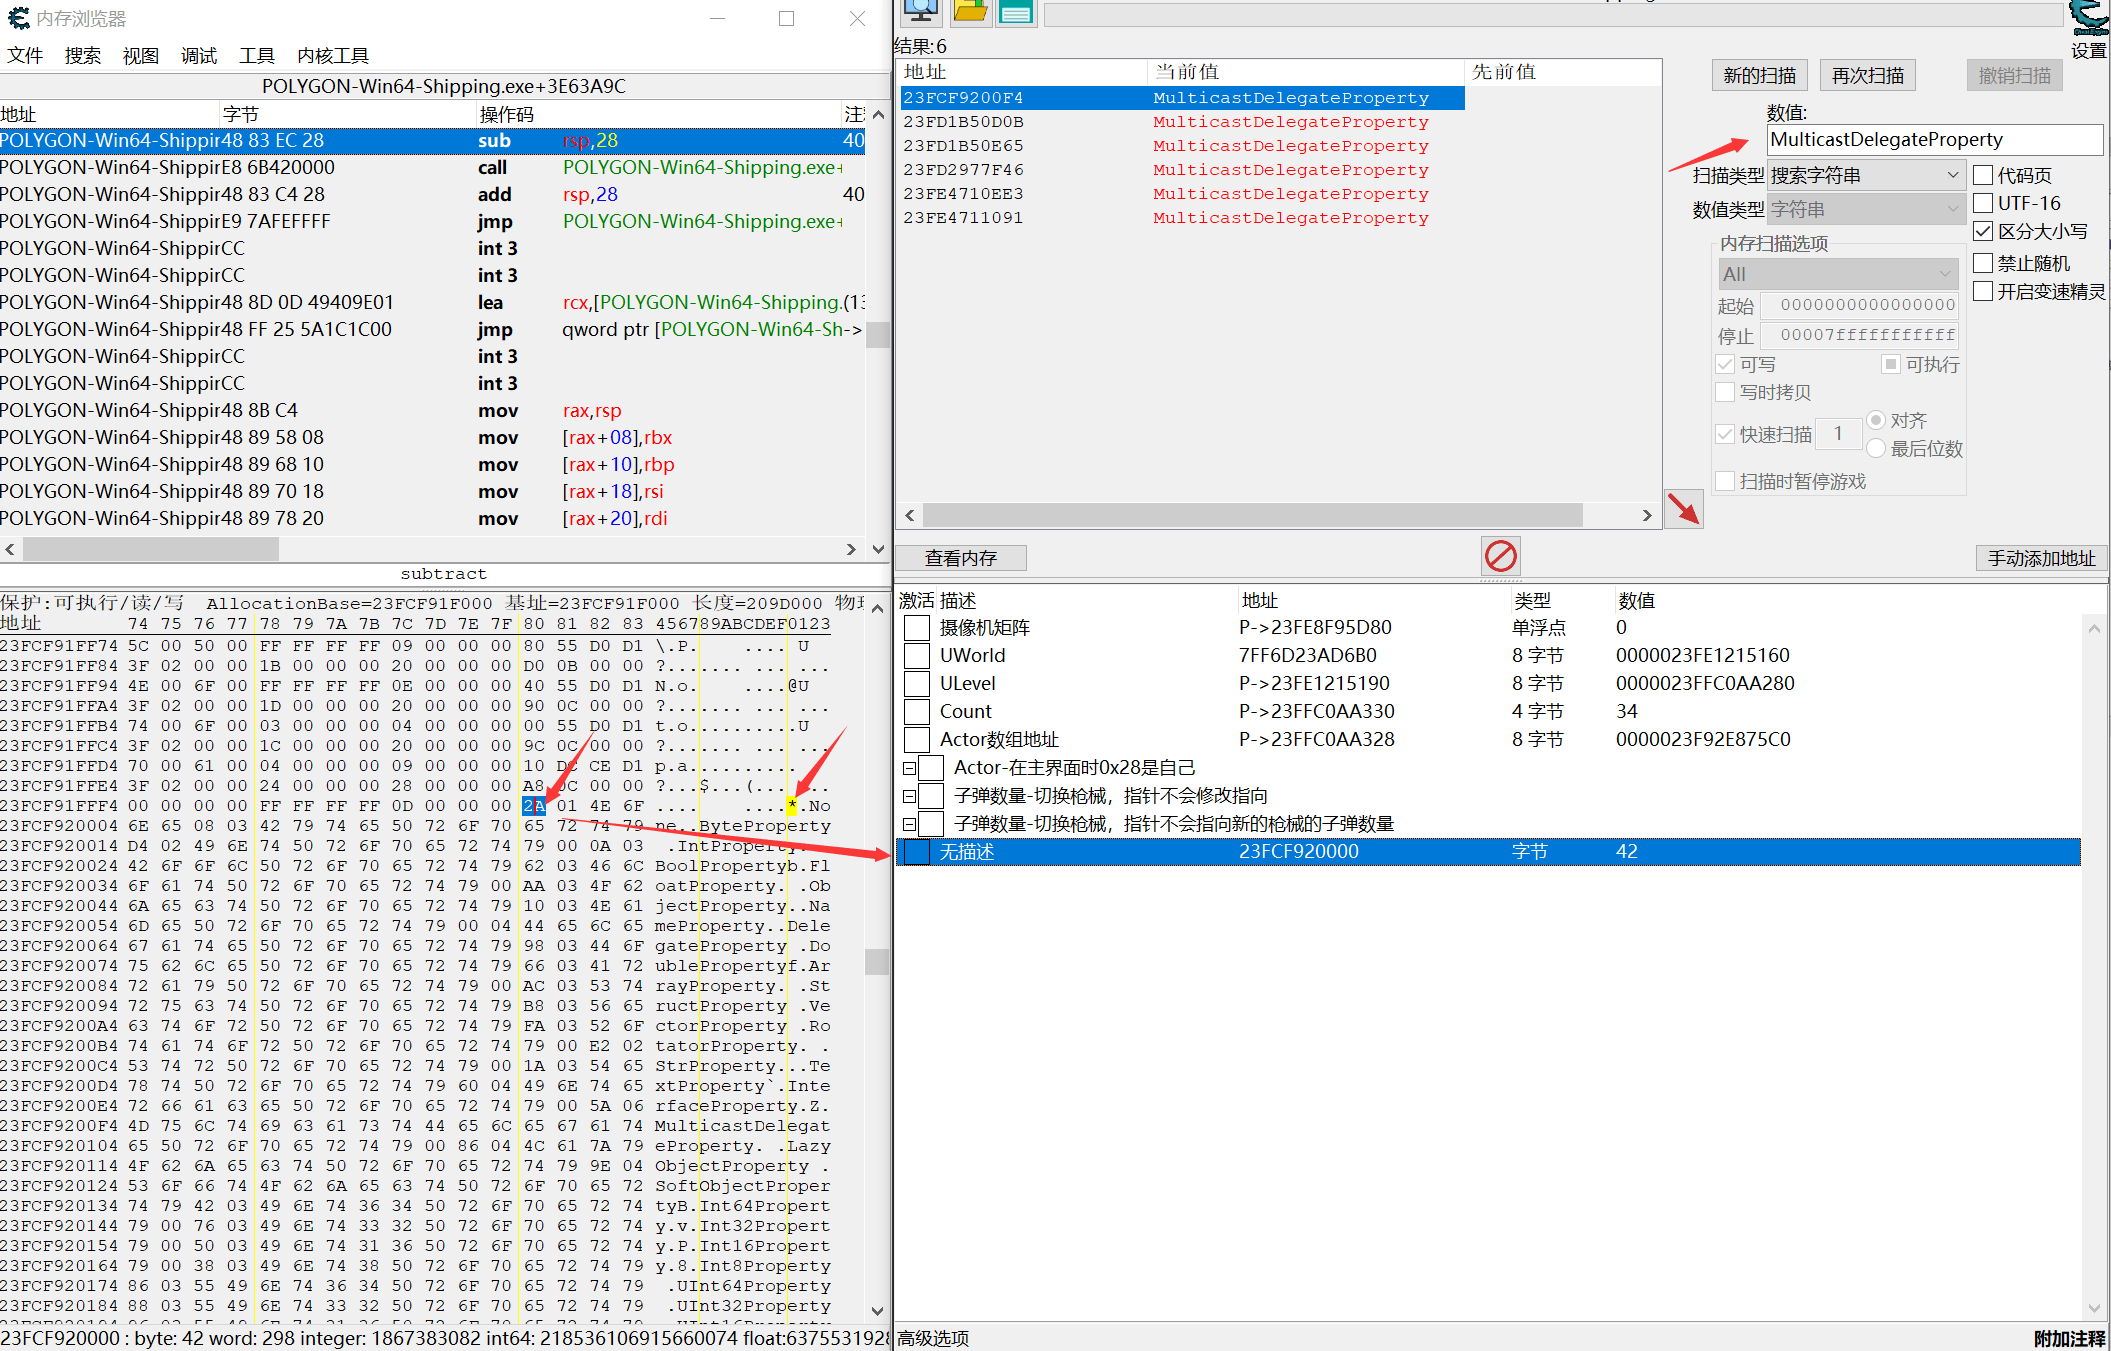The width and height of the screenshot is (2111, 1351).
Task: Select result address 23FD1B50E65
Action: [963, 146]
